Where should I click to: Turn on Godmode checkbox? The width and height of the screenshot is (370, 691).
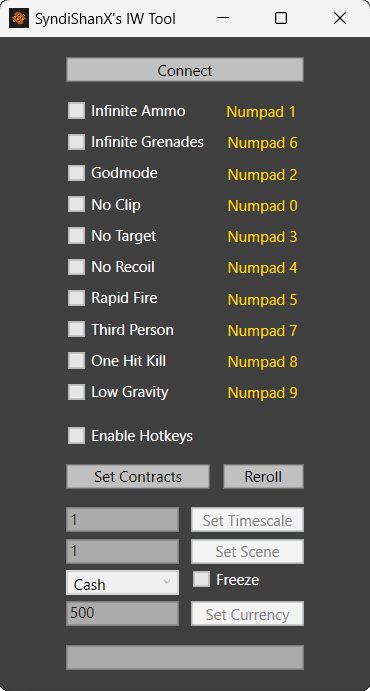click(76, 173)
